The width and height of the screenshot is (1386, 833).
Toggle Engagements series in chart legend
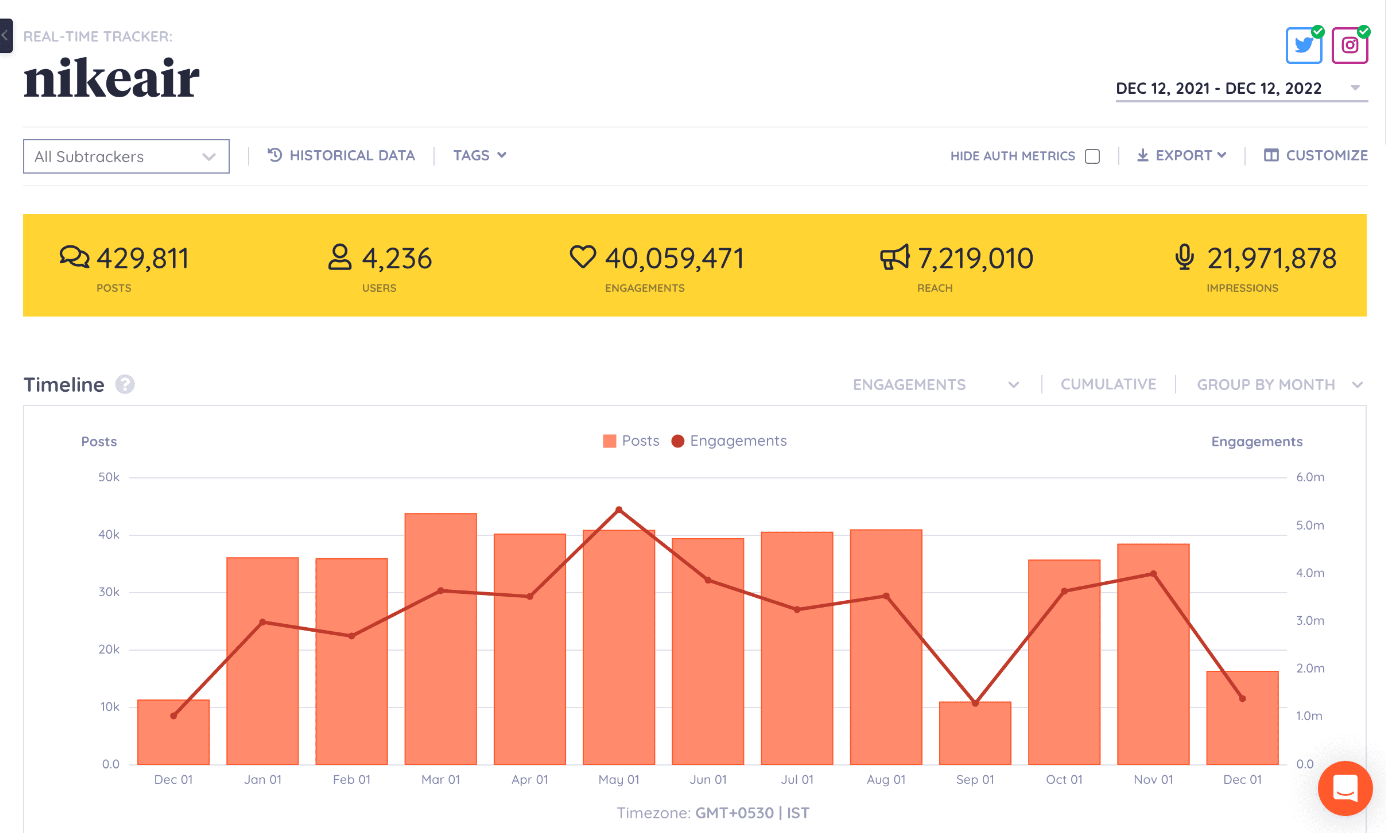[x=729, y=441]
